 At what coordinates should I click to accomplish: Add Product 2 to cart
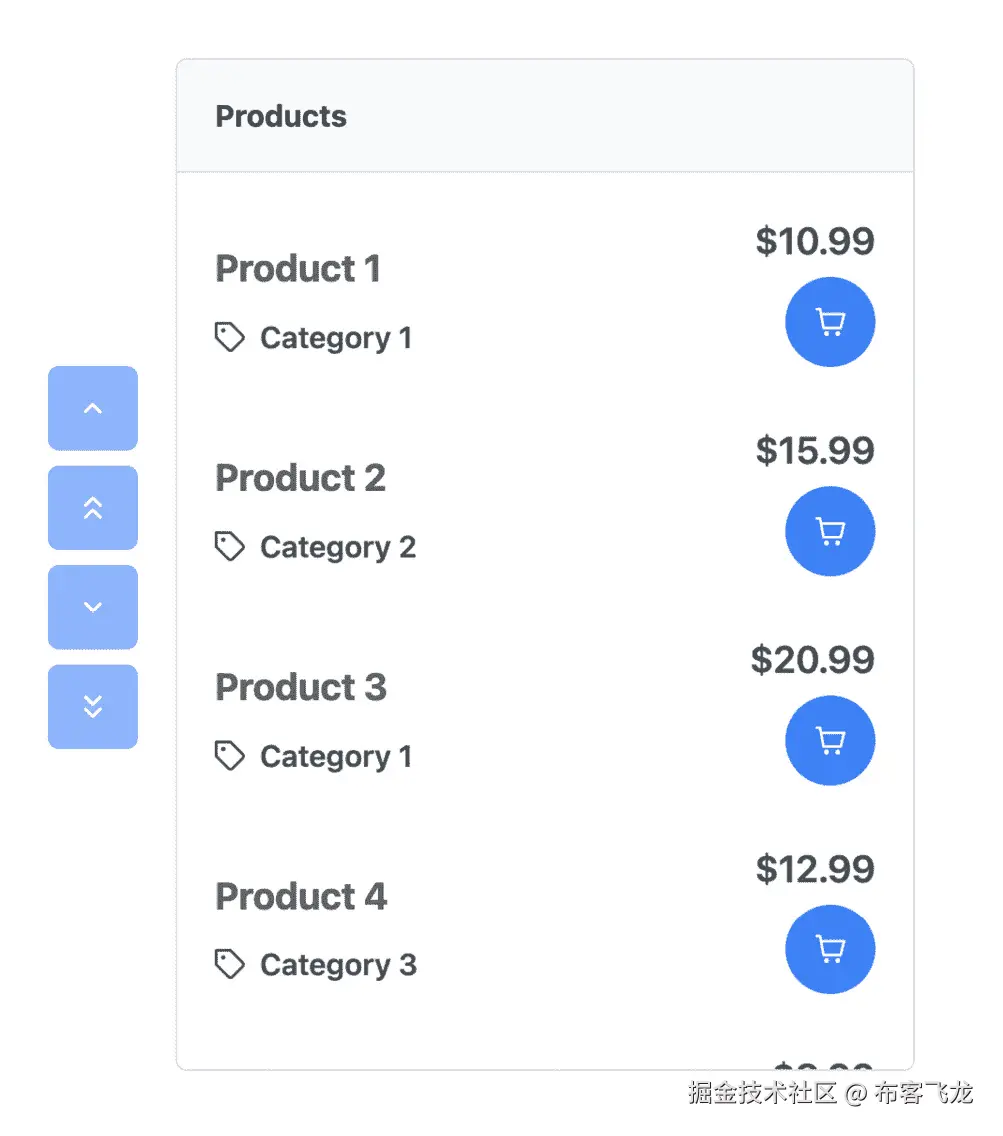(x=830, y=531)
